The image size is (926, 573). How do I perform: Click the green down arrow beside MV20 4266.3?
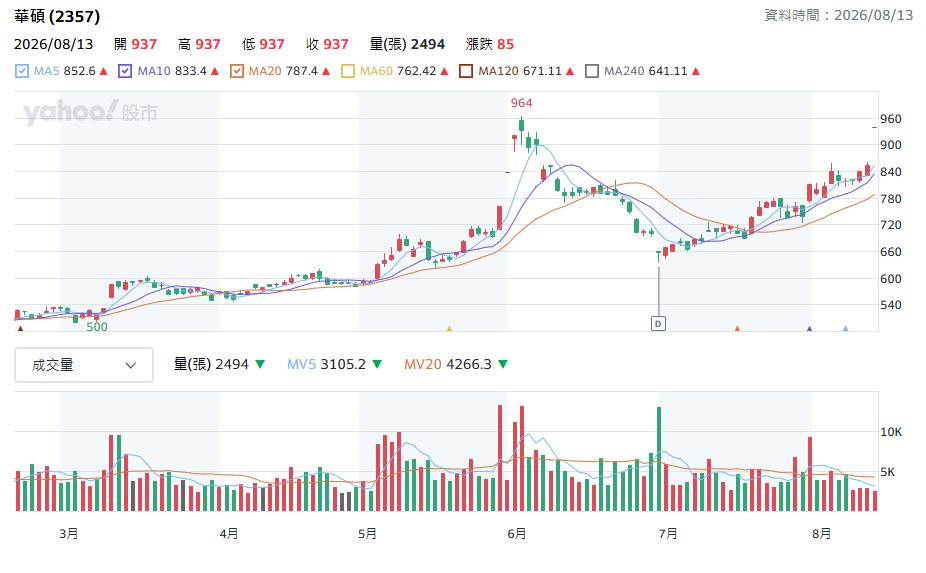[503, 364]
